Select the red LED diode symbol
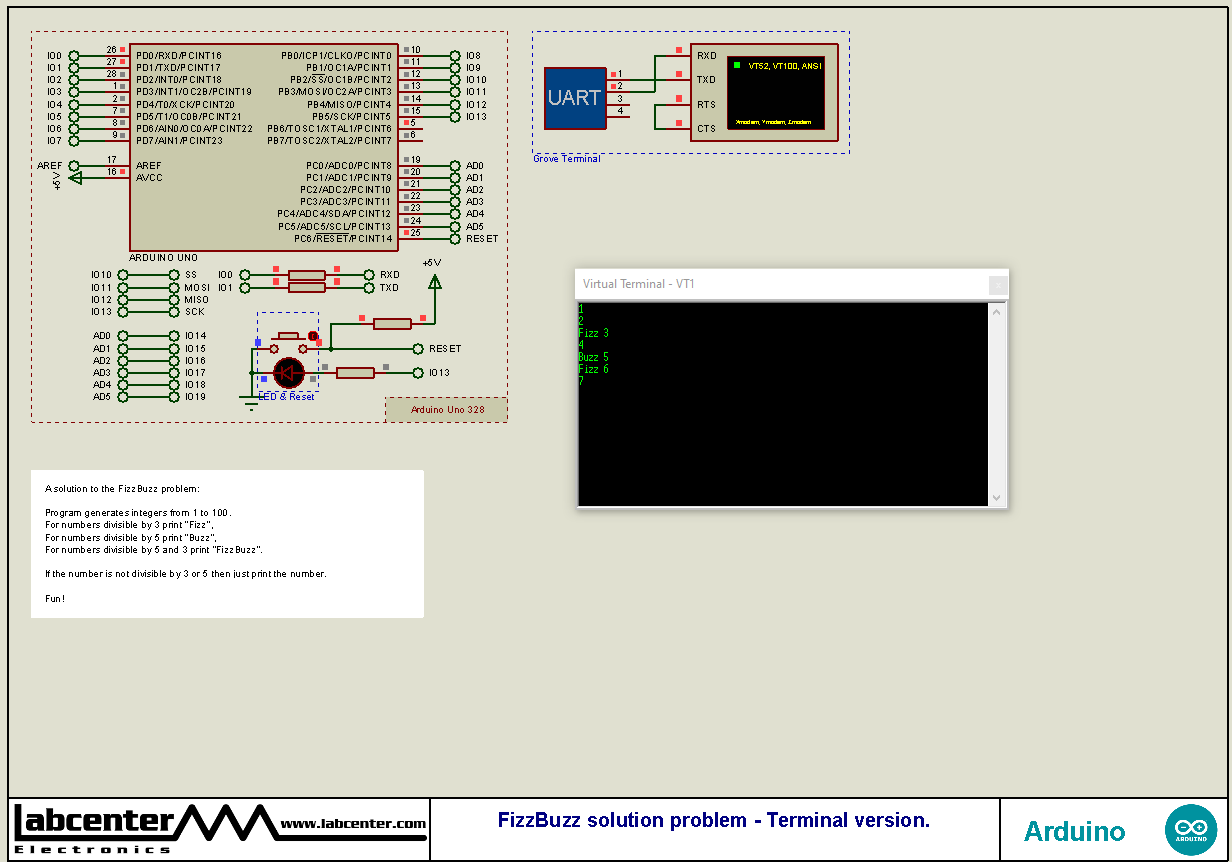Viewport: 1232px width, 862px height. pyautogui.click(x=289, y=373)
